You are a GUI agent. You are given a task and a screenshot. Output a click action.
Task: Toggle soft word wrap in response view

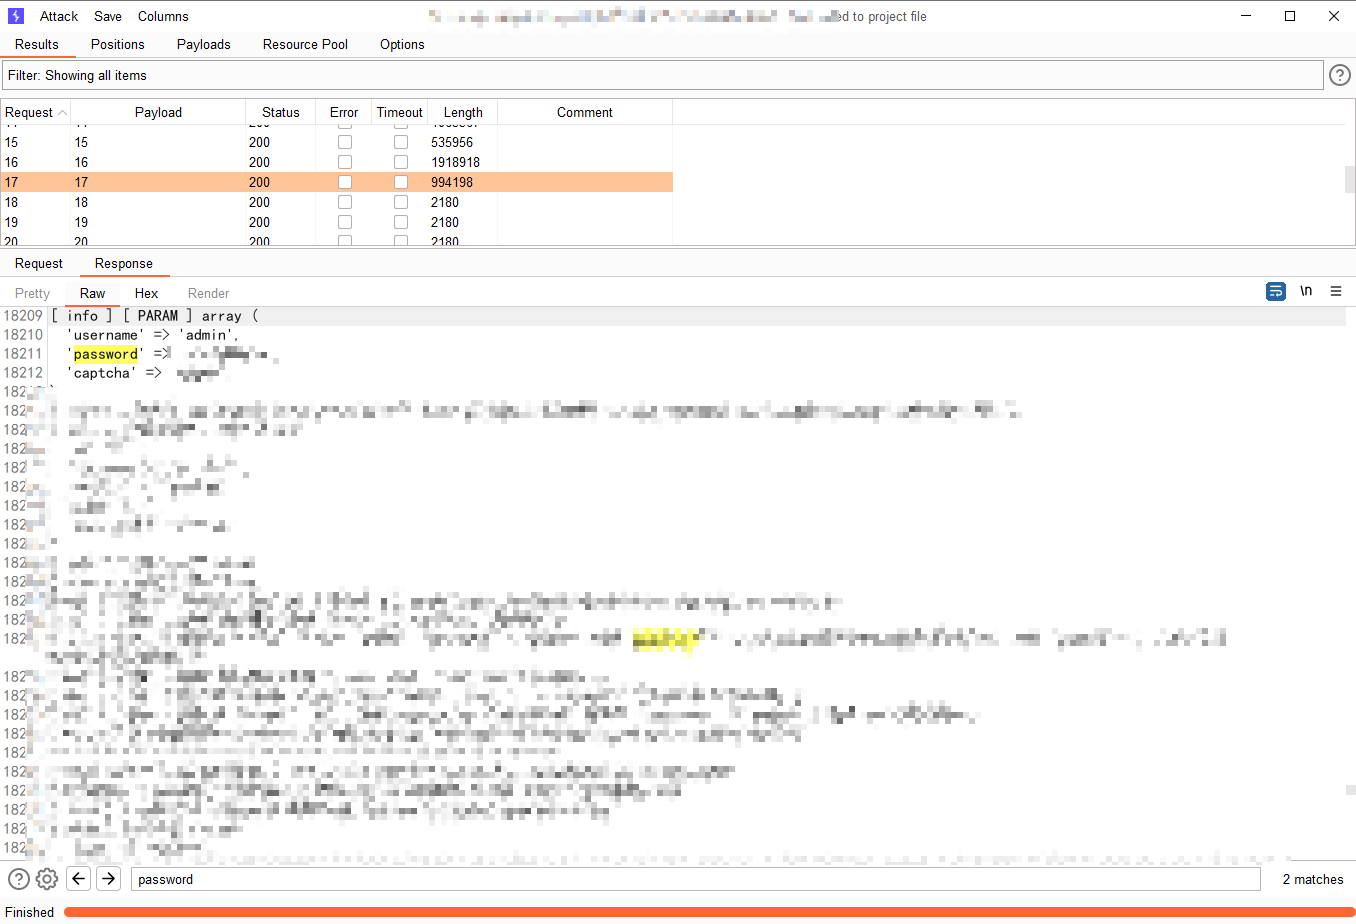1276,290
